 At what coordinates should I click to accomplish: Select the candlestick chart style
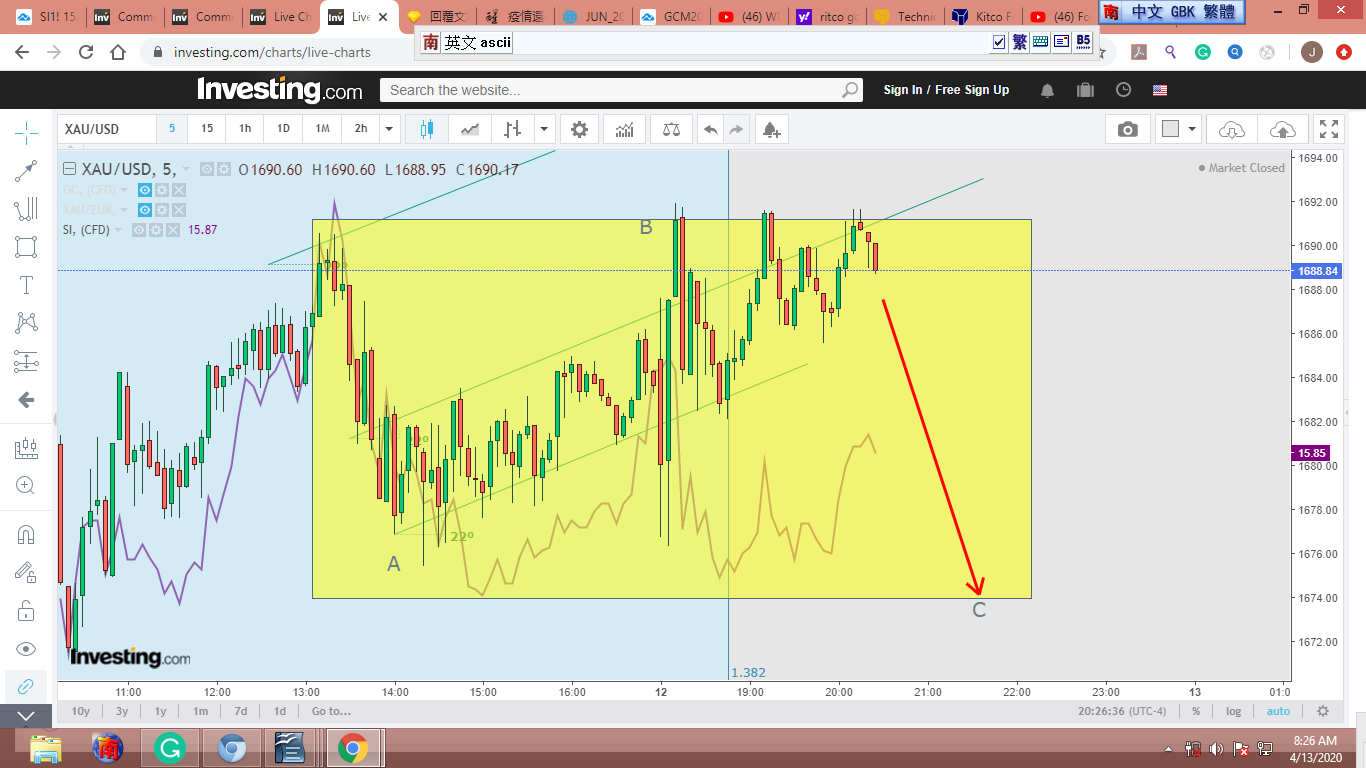[x=427, y=129]
